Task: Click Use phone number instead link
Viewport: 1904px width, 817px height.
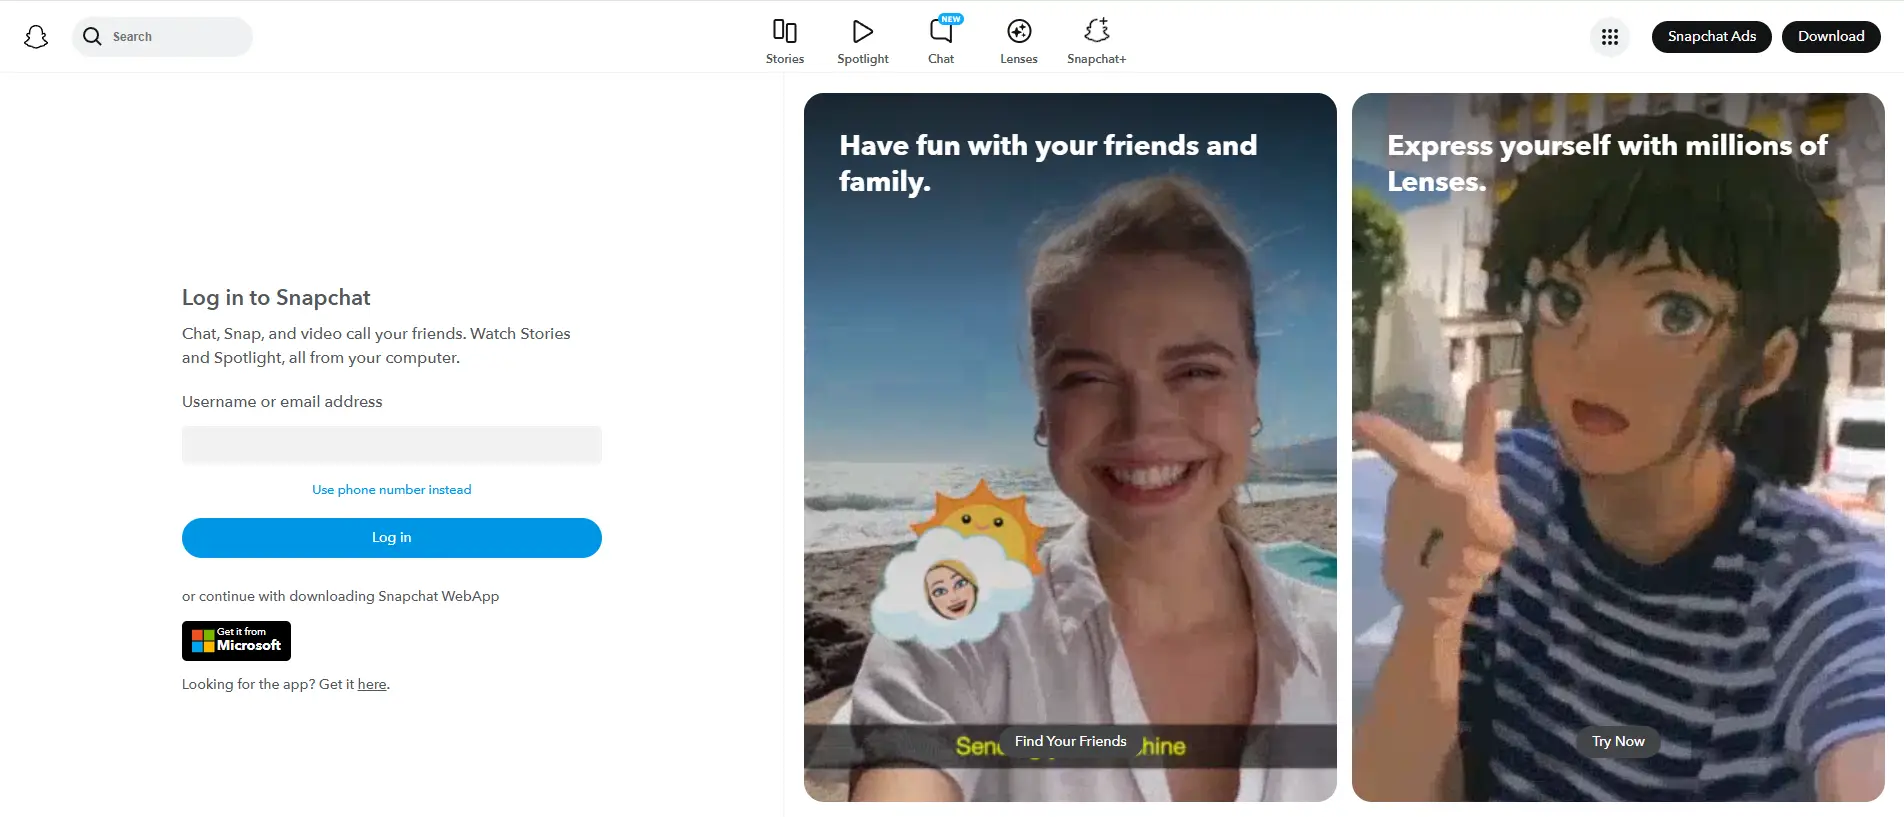Action: 391,490
